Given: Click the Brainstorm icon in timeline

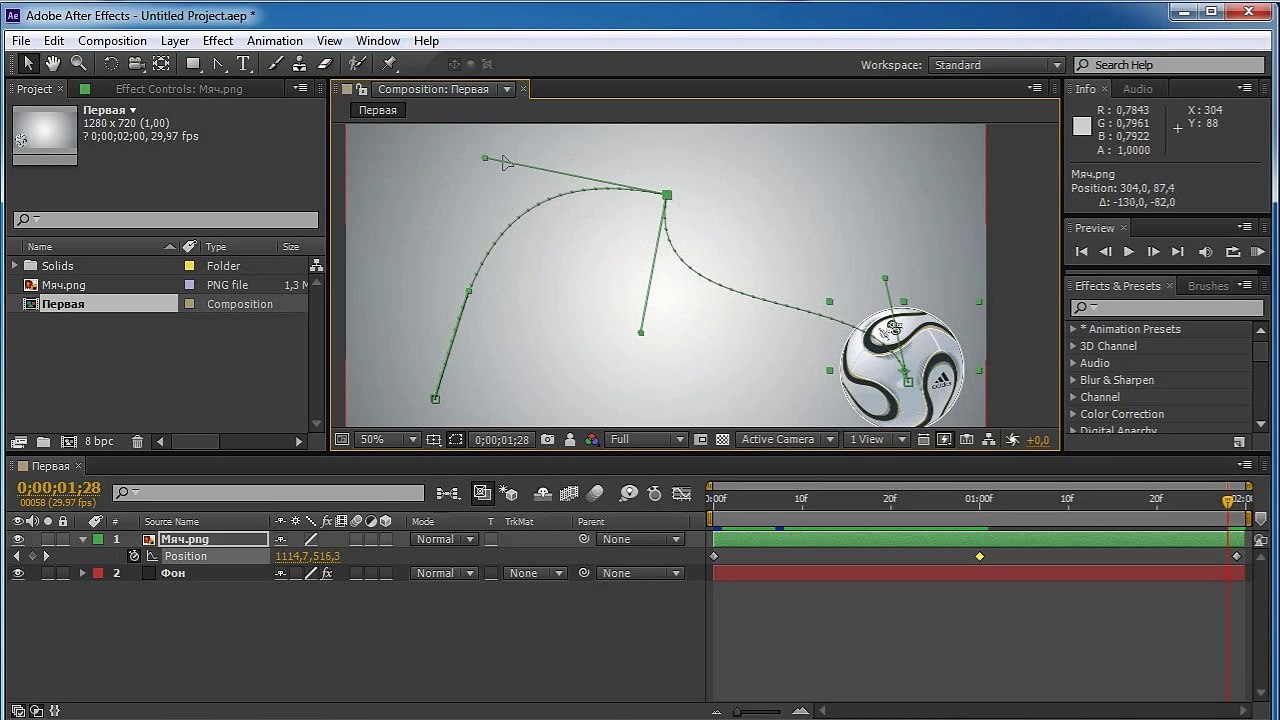Looking at the screenshot, I should [628, 493].
